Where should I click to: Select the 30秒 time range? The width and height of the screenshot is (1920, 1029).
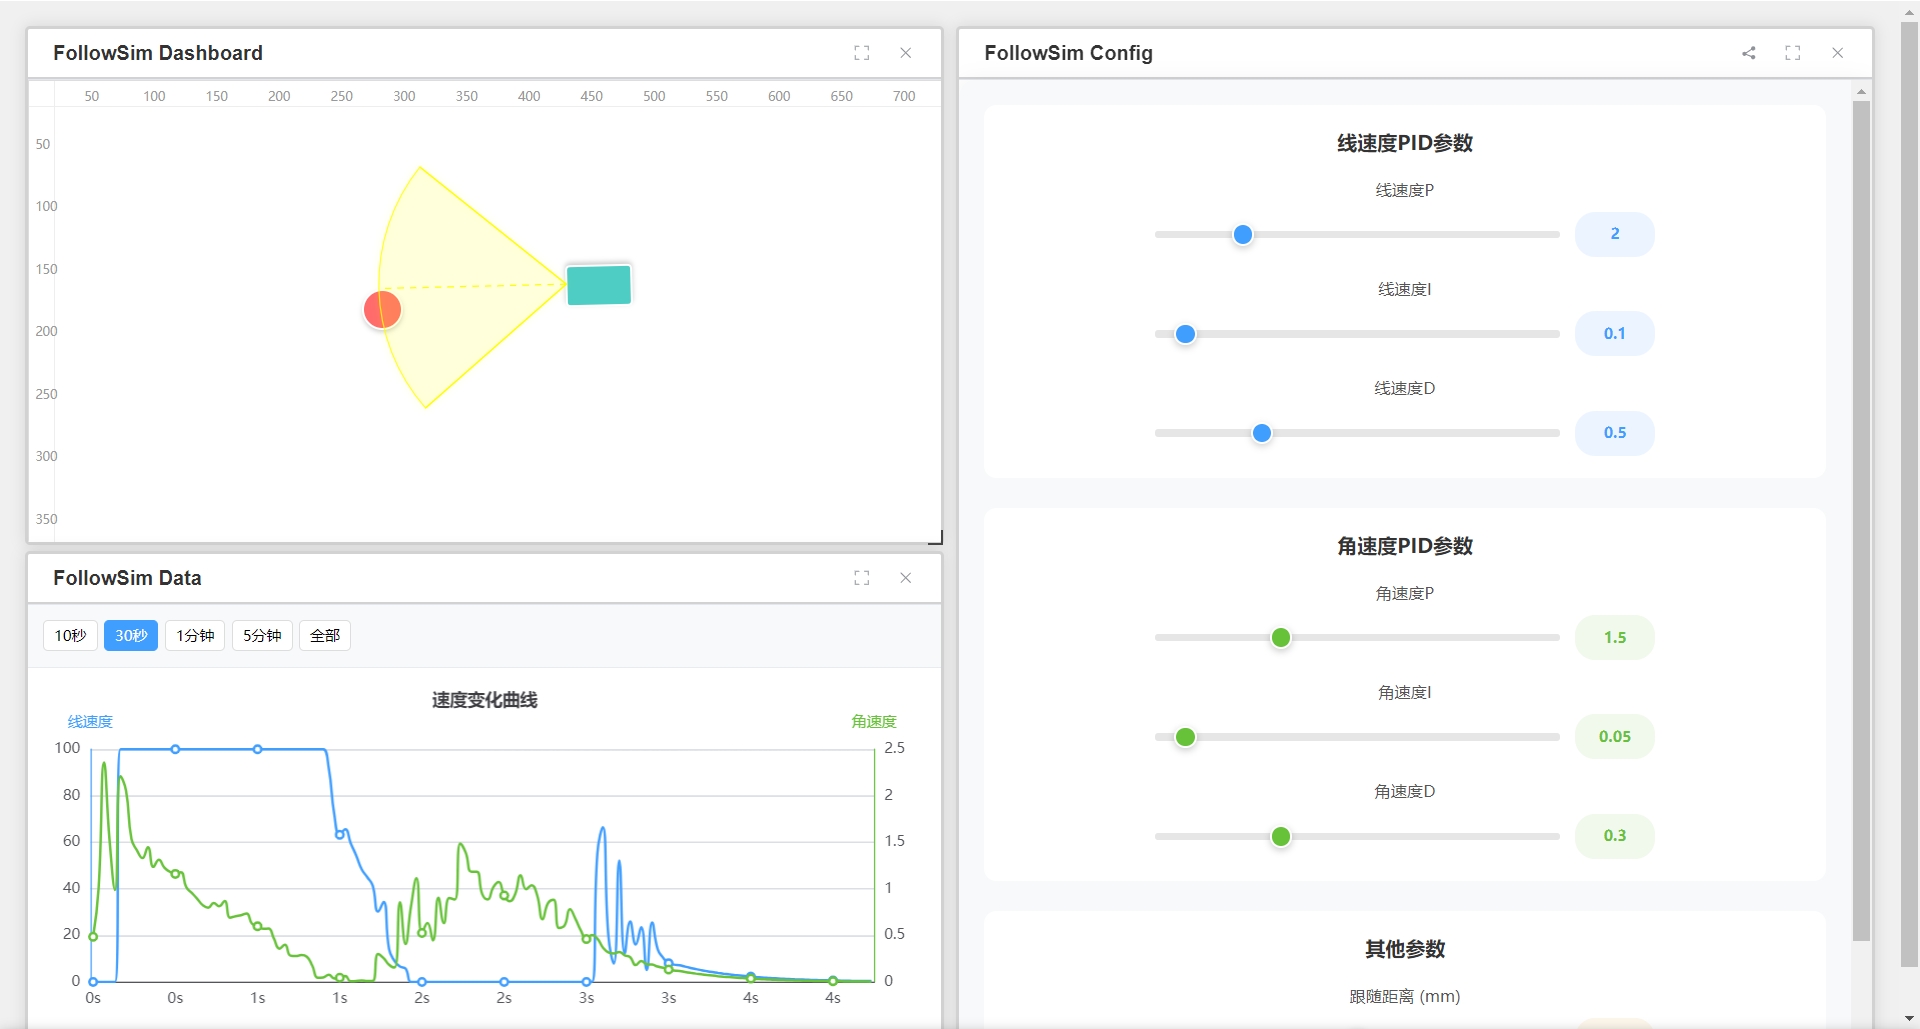[x=131, y=636]
